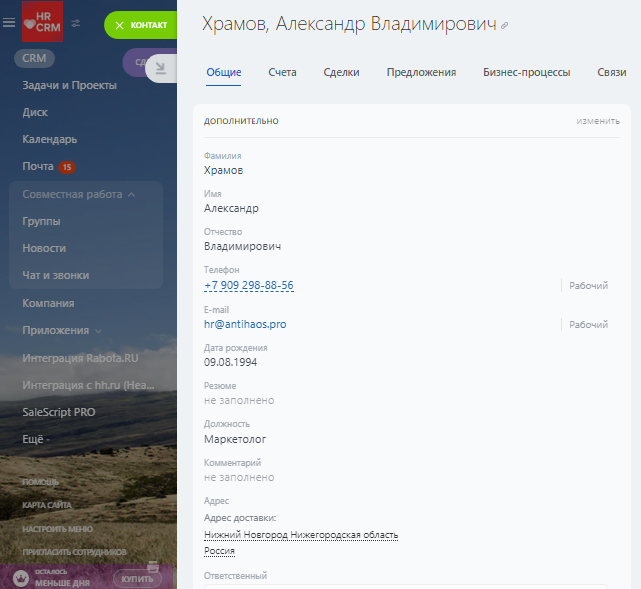Collapse the Совместная работа group
641x589 pixels.
[x=78, y=194]
